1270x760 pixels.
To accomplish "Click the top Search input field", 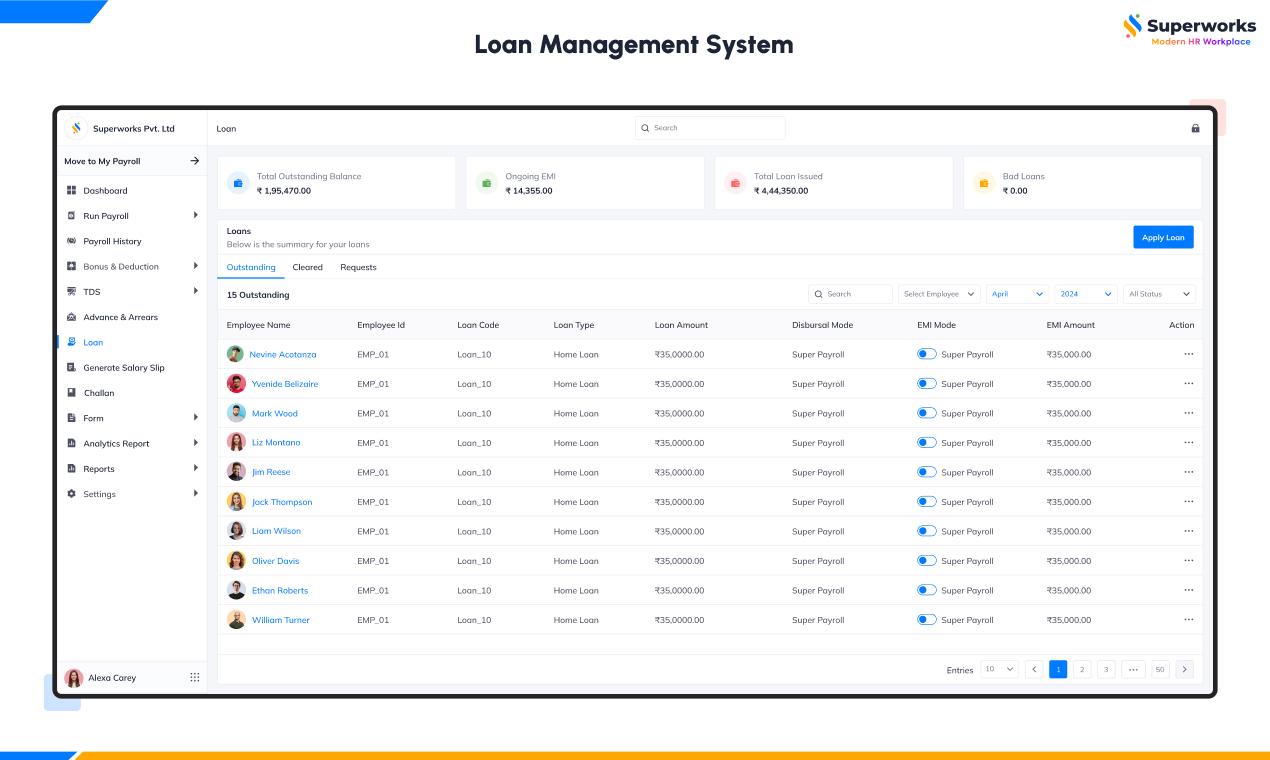I will click(x=710, y=128).
